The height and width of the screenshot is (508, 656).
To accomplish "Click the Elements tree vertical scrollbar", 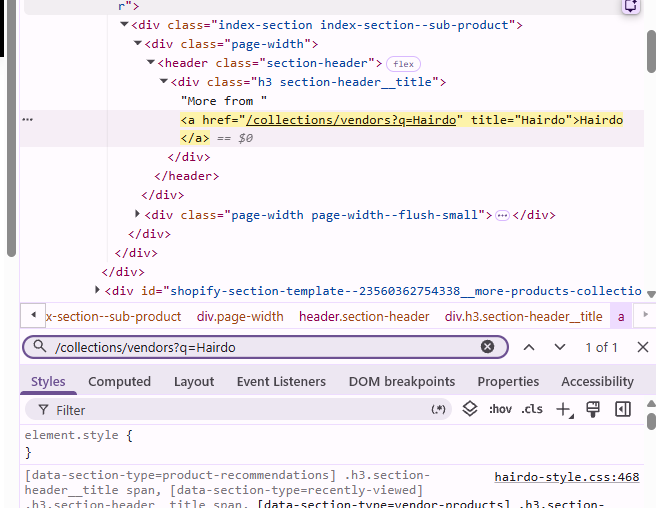I will (x=651, y=51).
